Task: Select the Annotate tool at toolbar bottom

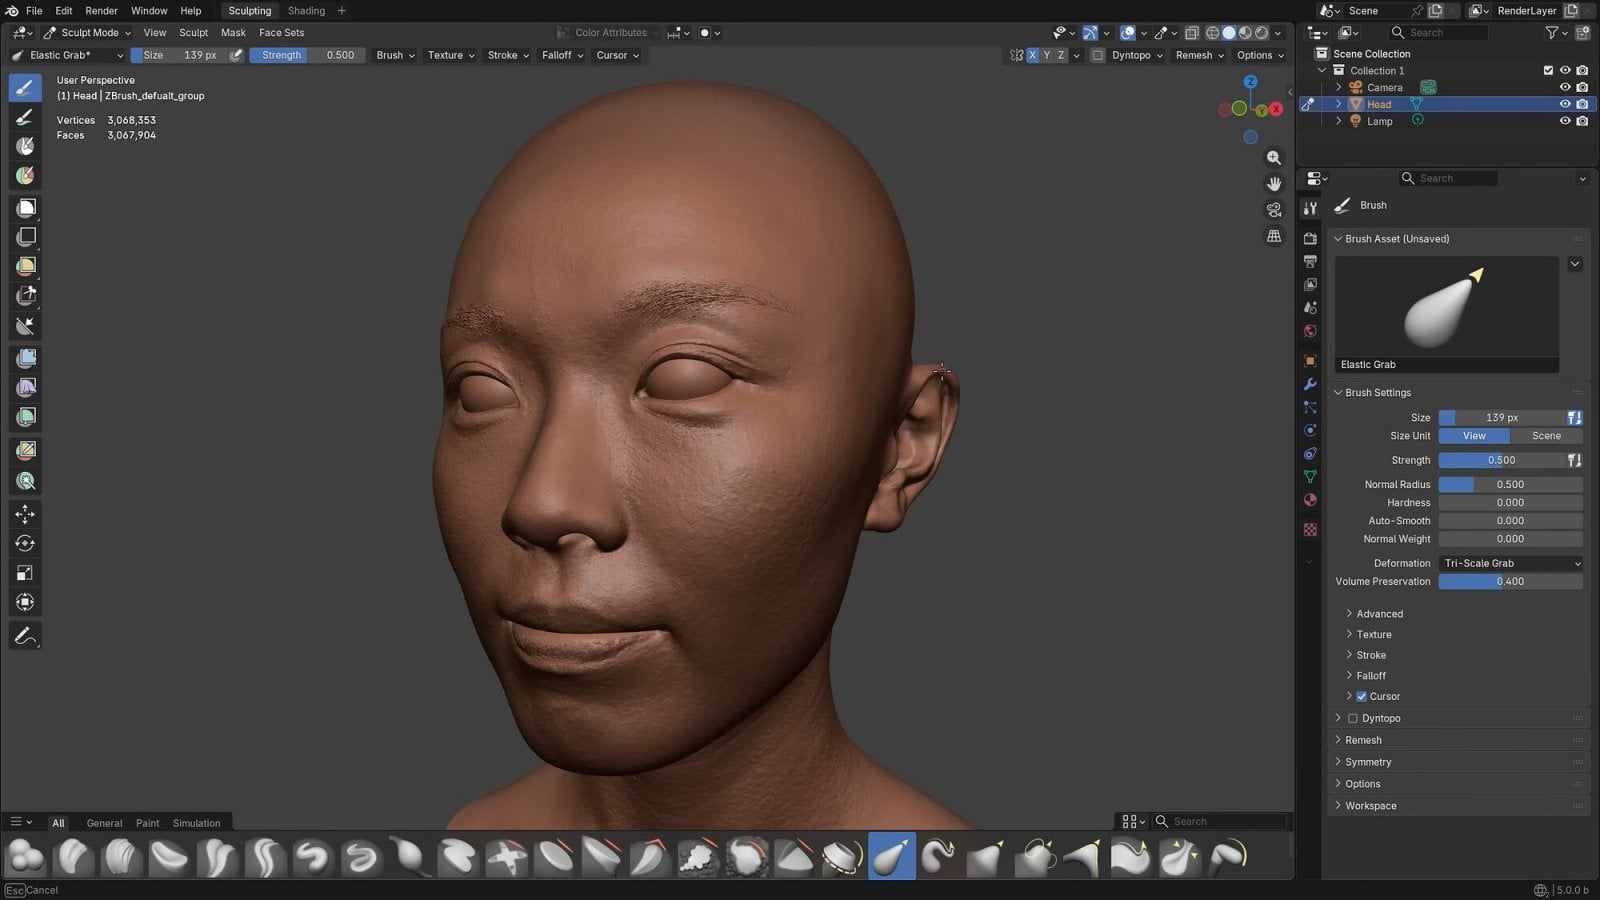Action: pos(24,636)
